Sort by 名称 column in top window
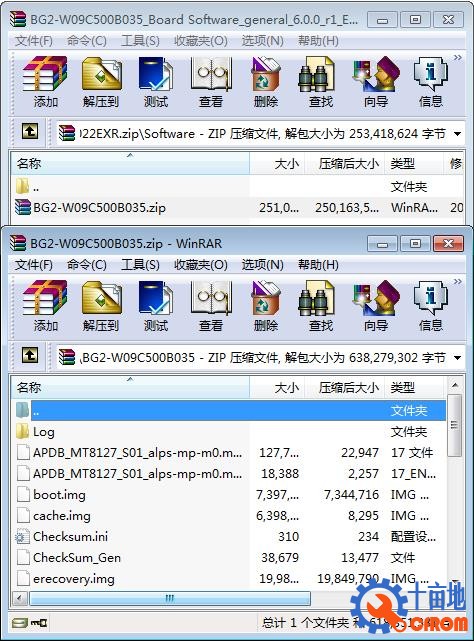 pyautogui.click(x=130, y=164)
